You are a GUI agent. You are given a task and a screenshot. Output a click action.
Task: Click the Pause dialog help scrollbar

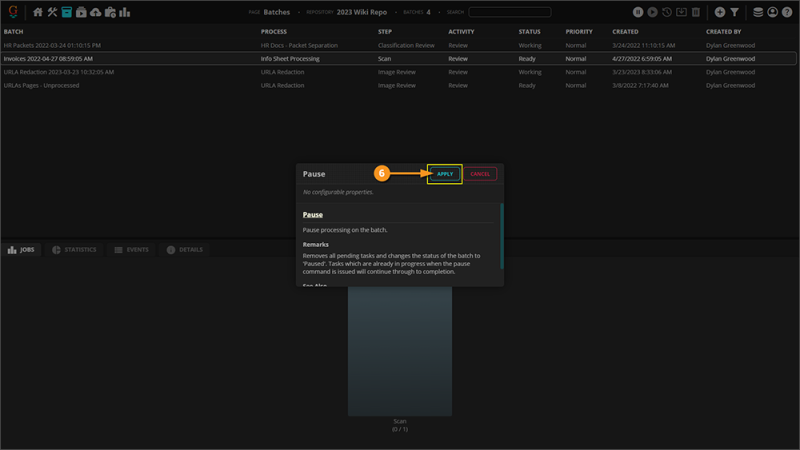(501, 236)
